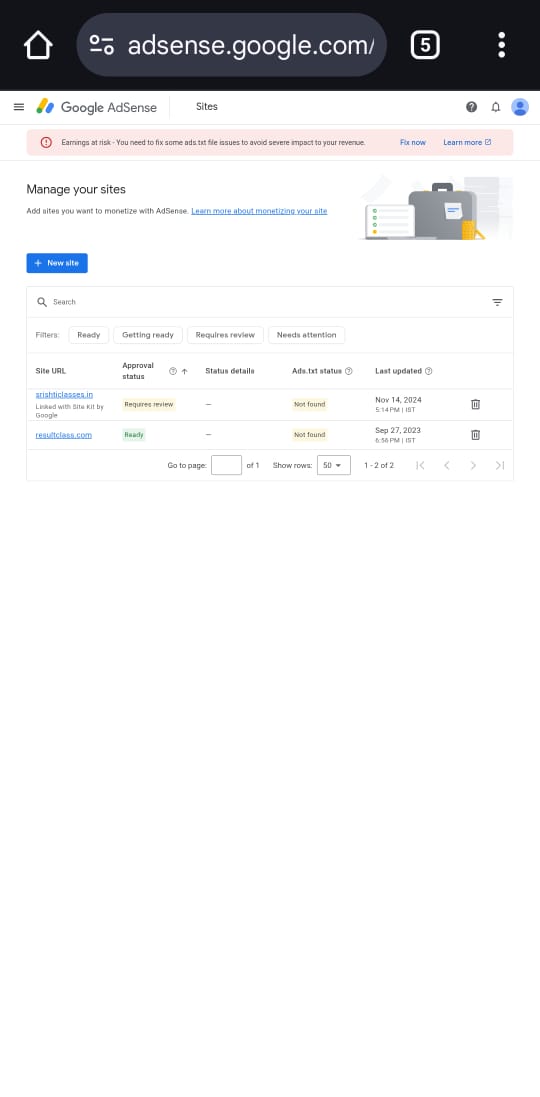Open the srishticlasses.in site link
The height and width of the screenshot is (1097, 540).
(x=64, y=395)
